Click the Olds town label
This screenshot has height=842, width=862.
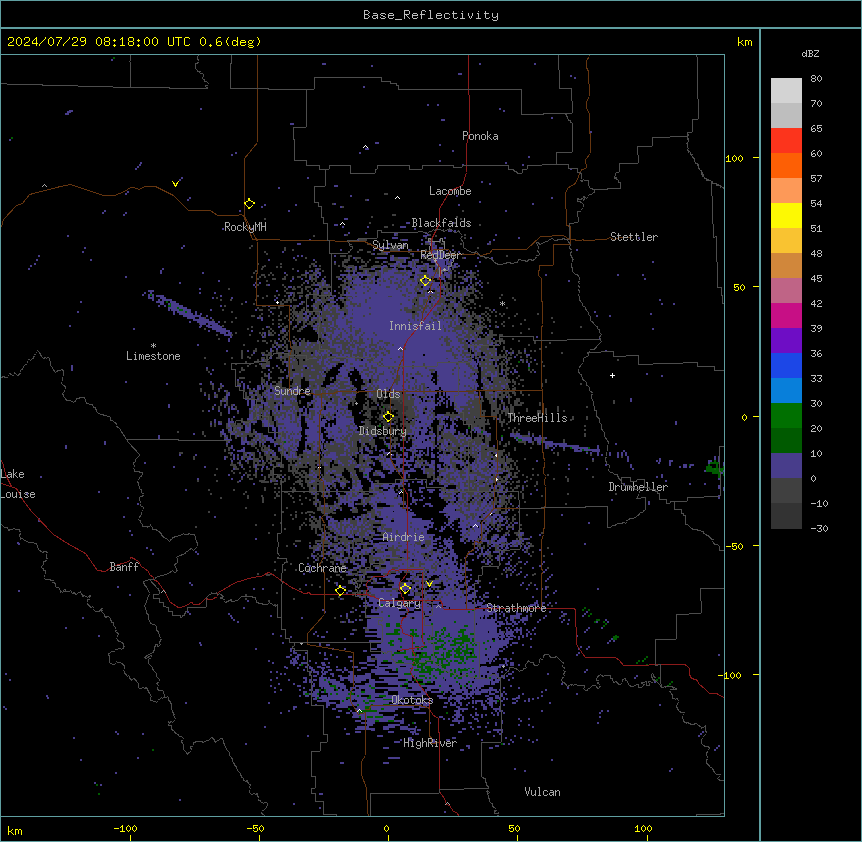tap(388, 394)
